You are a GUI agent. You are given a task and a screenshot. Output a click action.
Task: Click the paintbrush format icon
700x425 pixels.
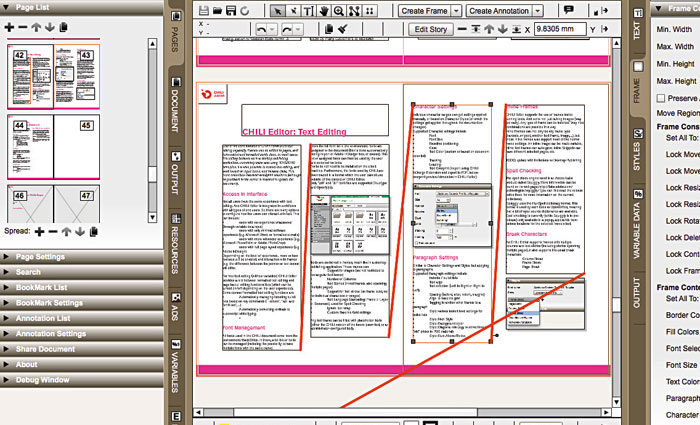click(342, 29)
